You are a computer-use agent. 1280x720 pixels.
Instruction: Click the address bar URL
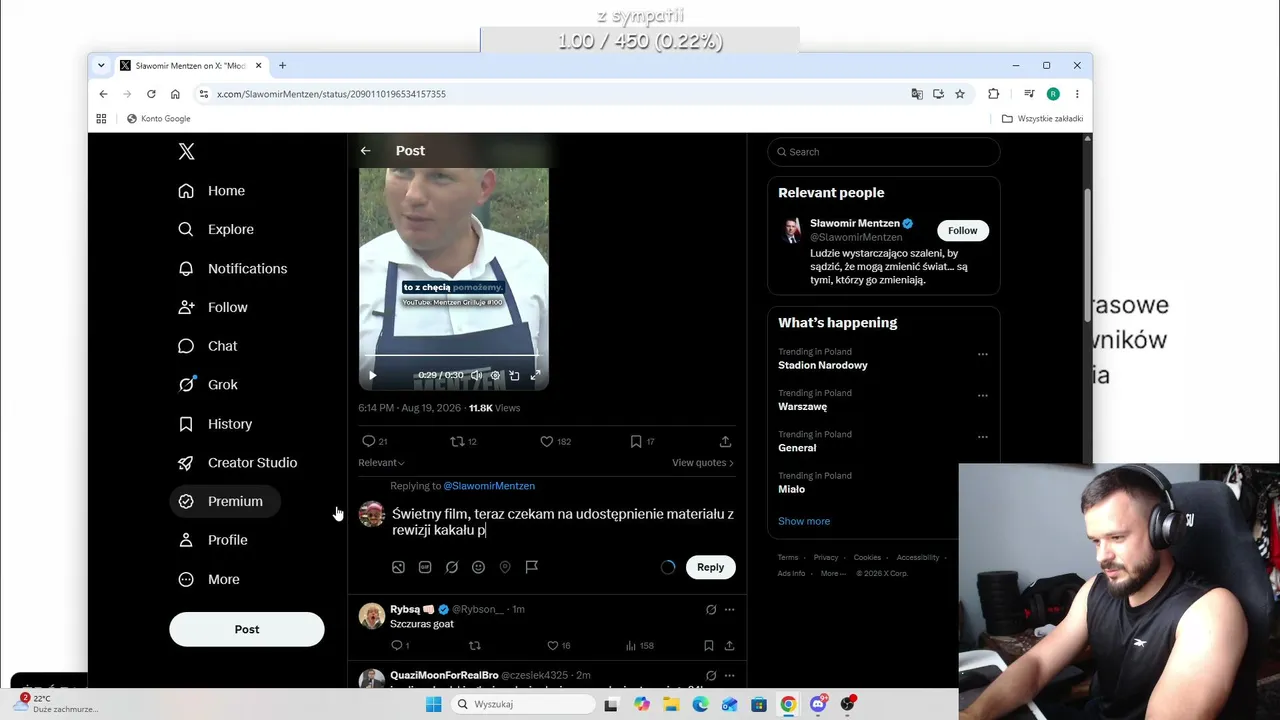click(331, 94)
